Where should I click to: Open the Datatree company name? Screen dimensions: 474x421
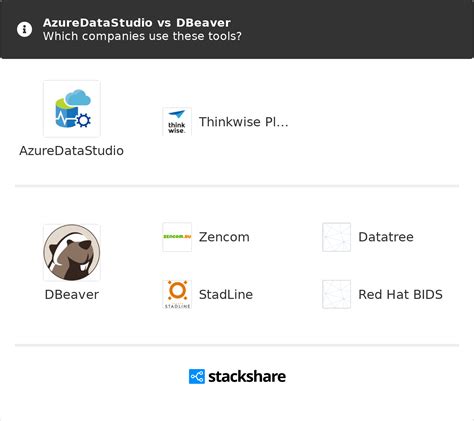point(386,237)
